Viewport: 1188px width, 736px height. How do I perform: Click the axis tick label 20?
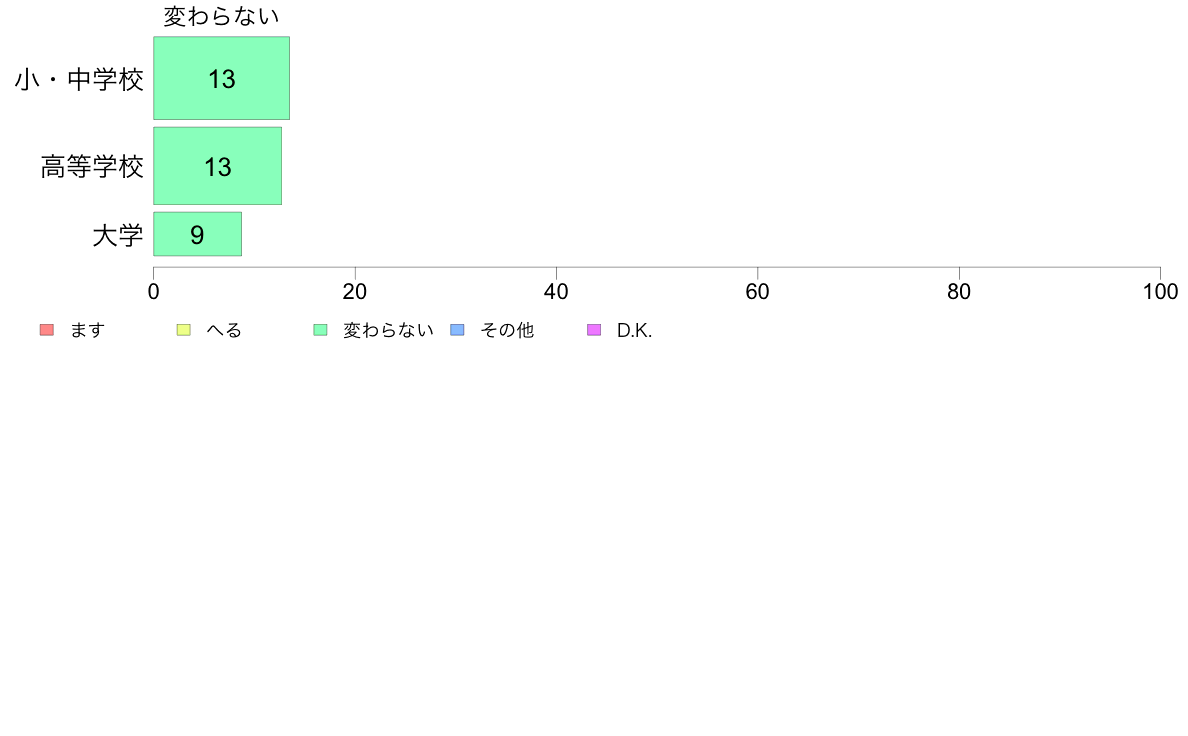[x=355, y=292]
